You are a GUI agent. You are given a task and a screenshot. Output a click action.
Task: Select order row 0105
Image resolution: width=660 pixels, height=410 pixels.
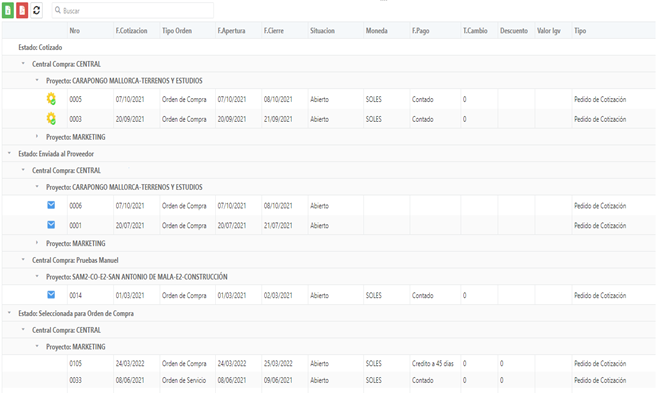click(x=328, y=363)
